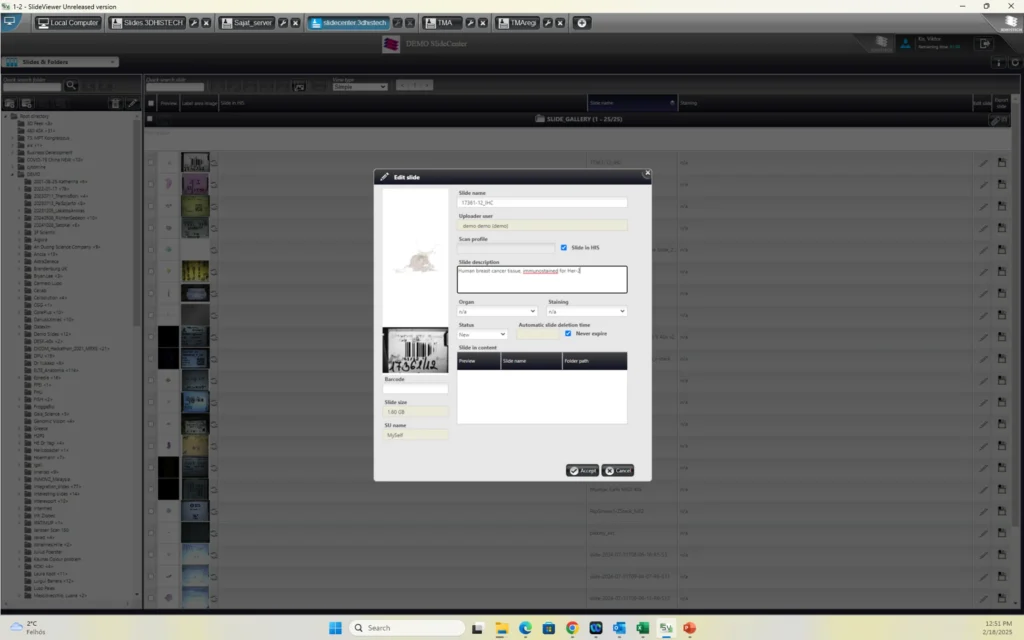Click the Slide description text area

click(542, 280)
